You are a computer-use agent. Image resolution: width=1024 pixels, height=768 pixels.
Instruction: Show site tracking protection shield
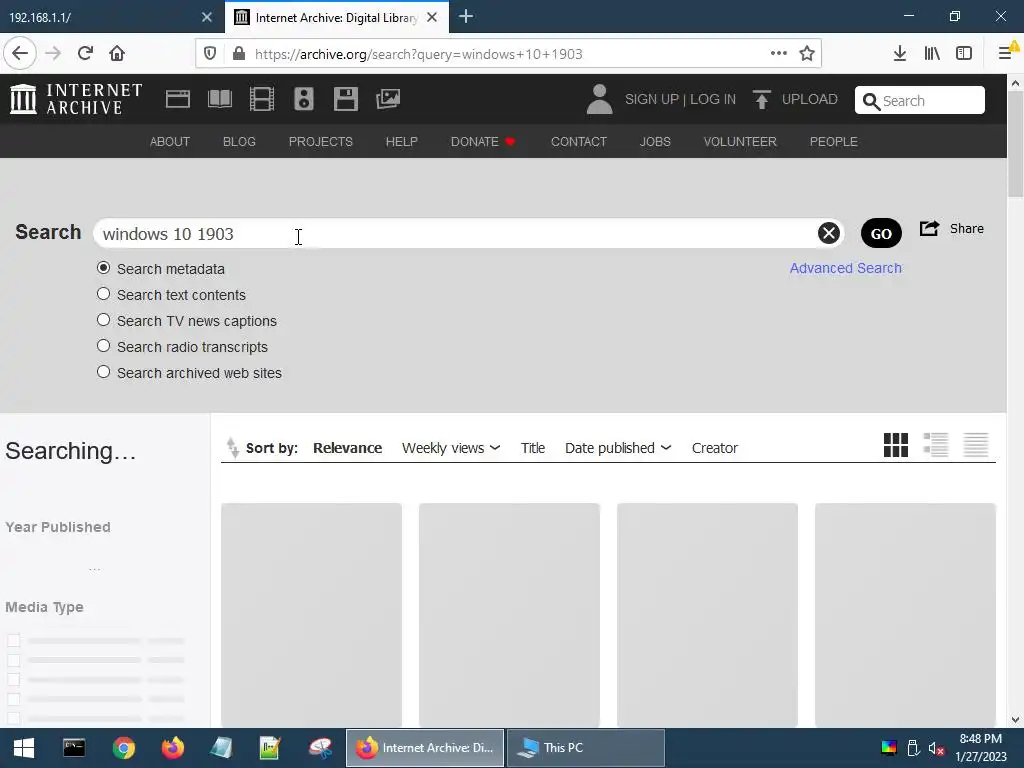210,54
